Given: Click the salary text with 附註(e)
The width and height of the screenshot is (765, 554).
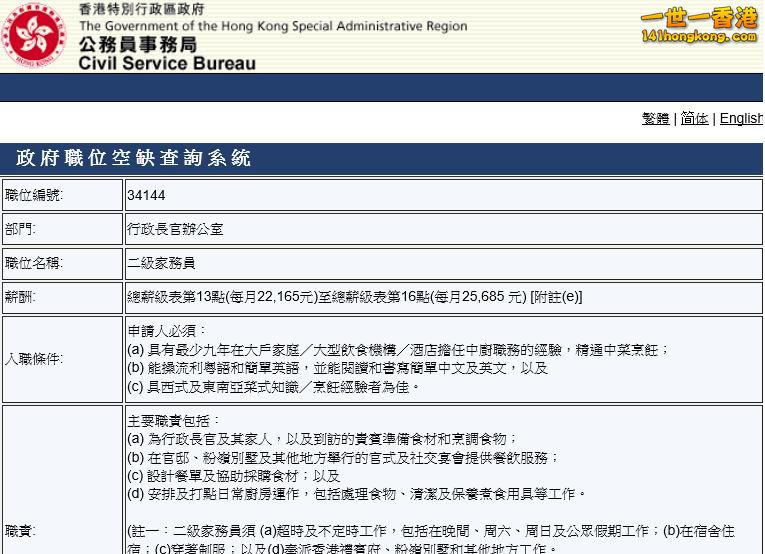Looking at the screenshot, I should (x=354, y=297).
